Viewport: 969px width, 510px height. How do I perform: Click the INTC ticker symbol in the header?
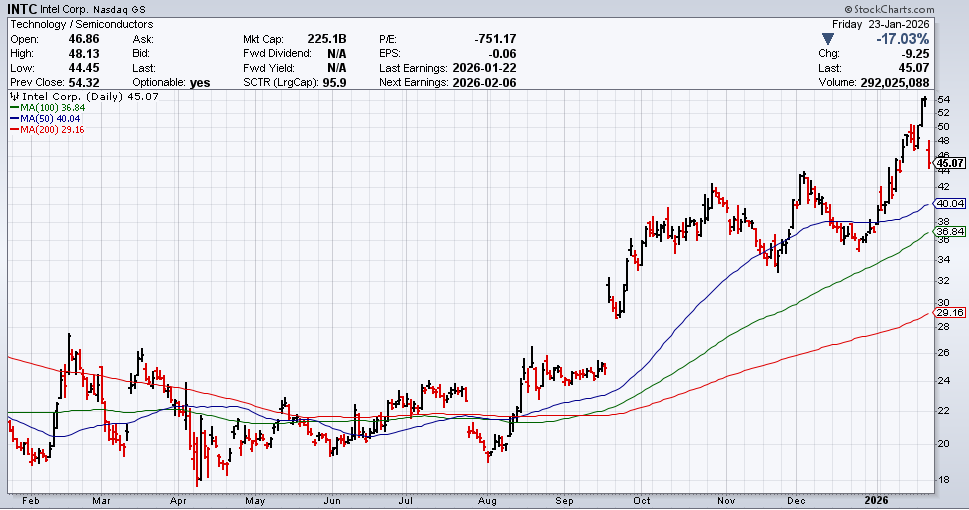click(x=25, y=8)
